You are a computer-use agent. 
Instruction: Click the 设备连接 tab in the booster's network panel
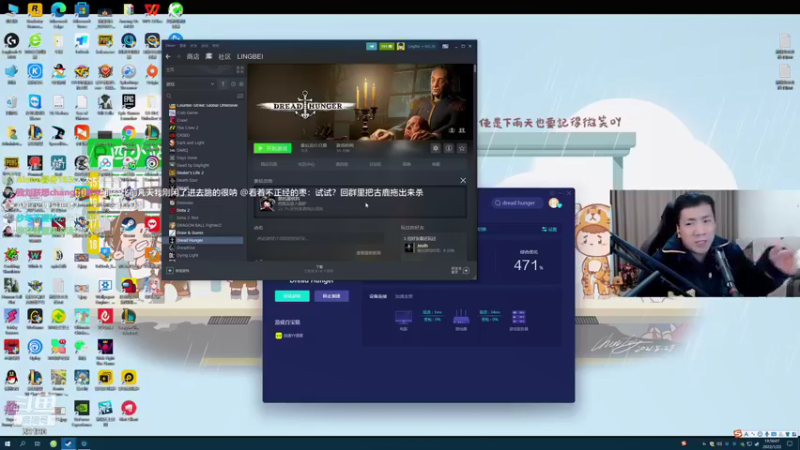pyautogui.click(x=378, y=296)
